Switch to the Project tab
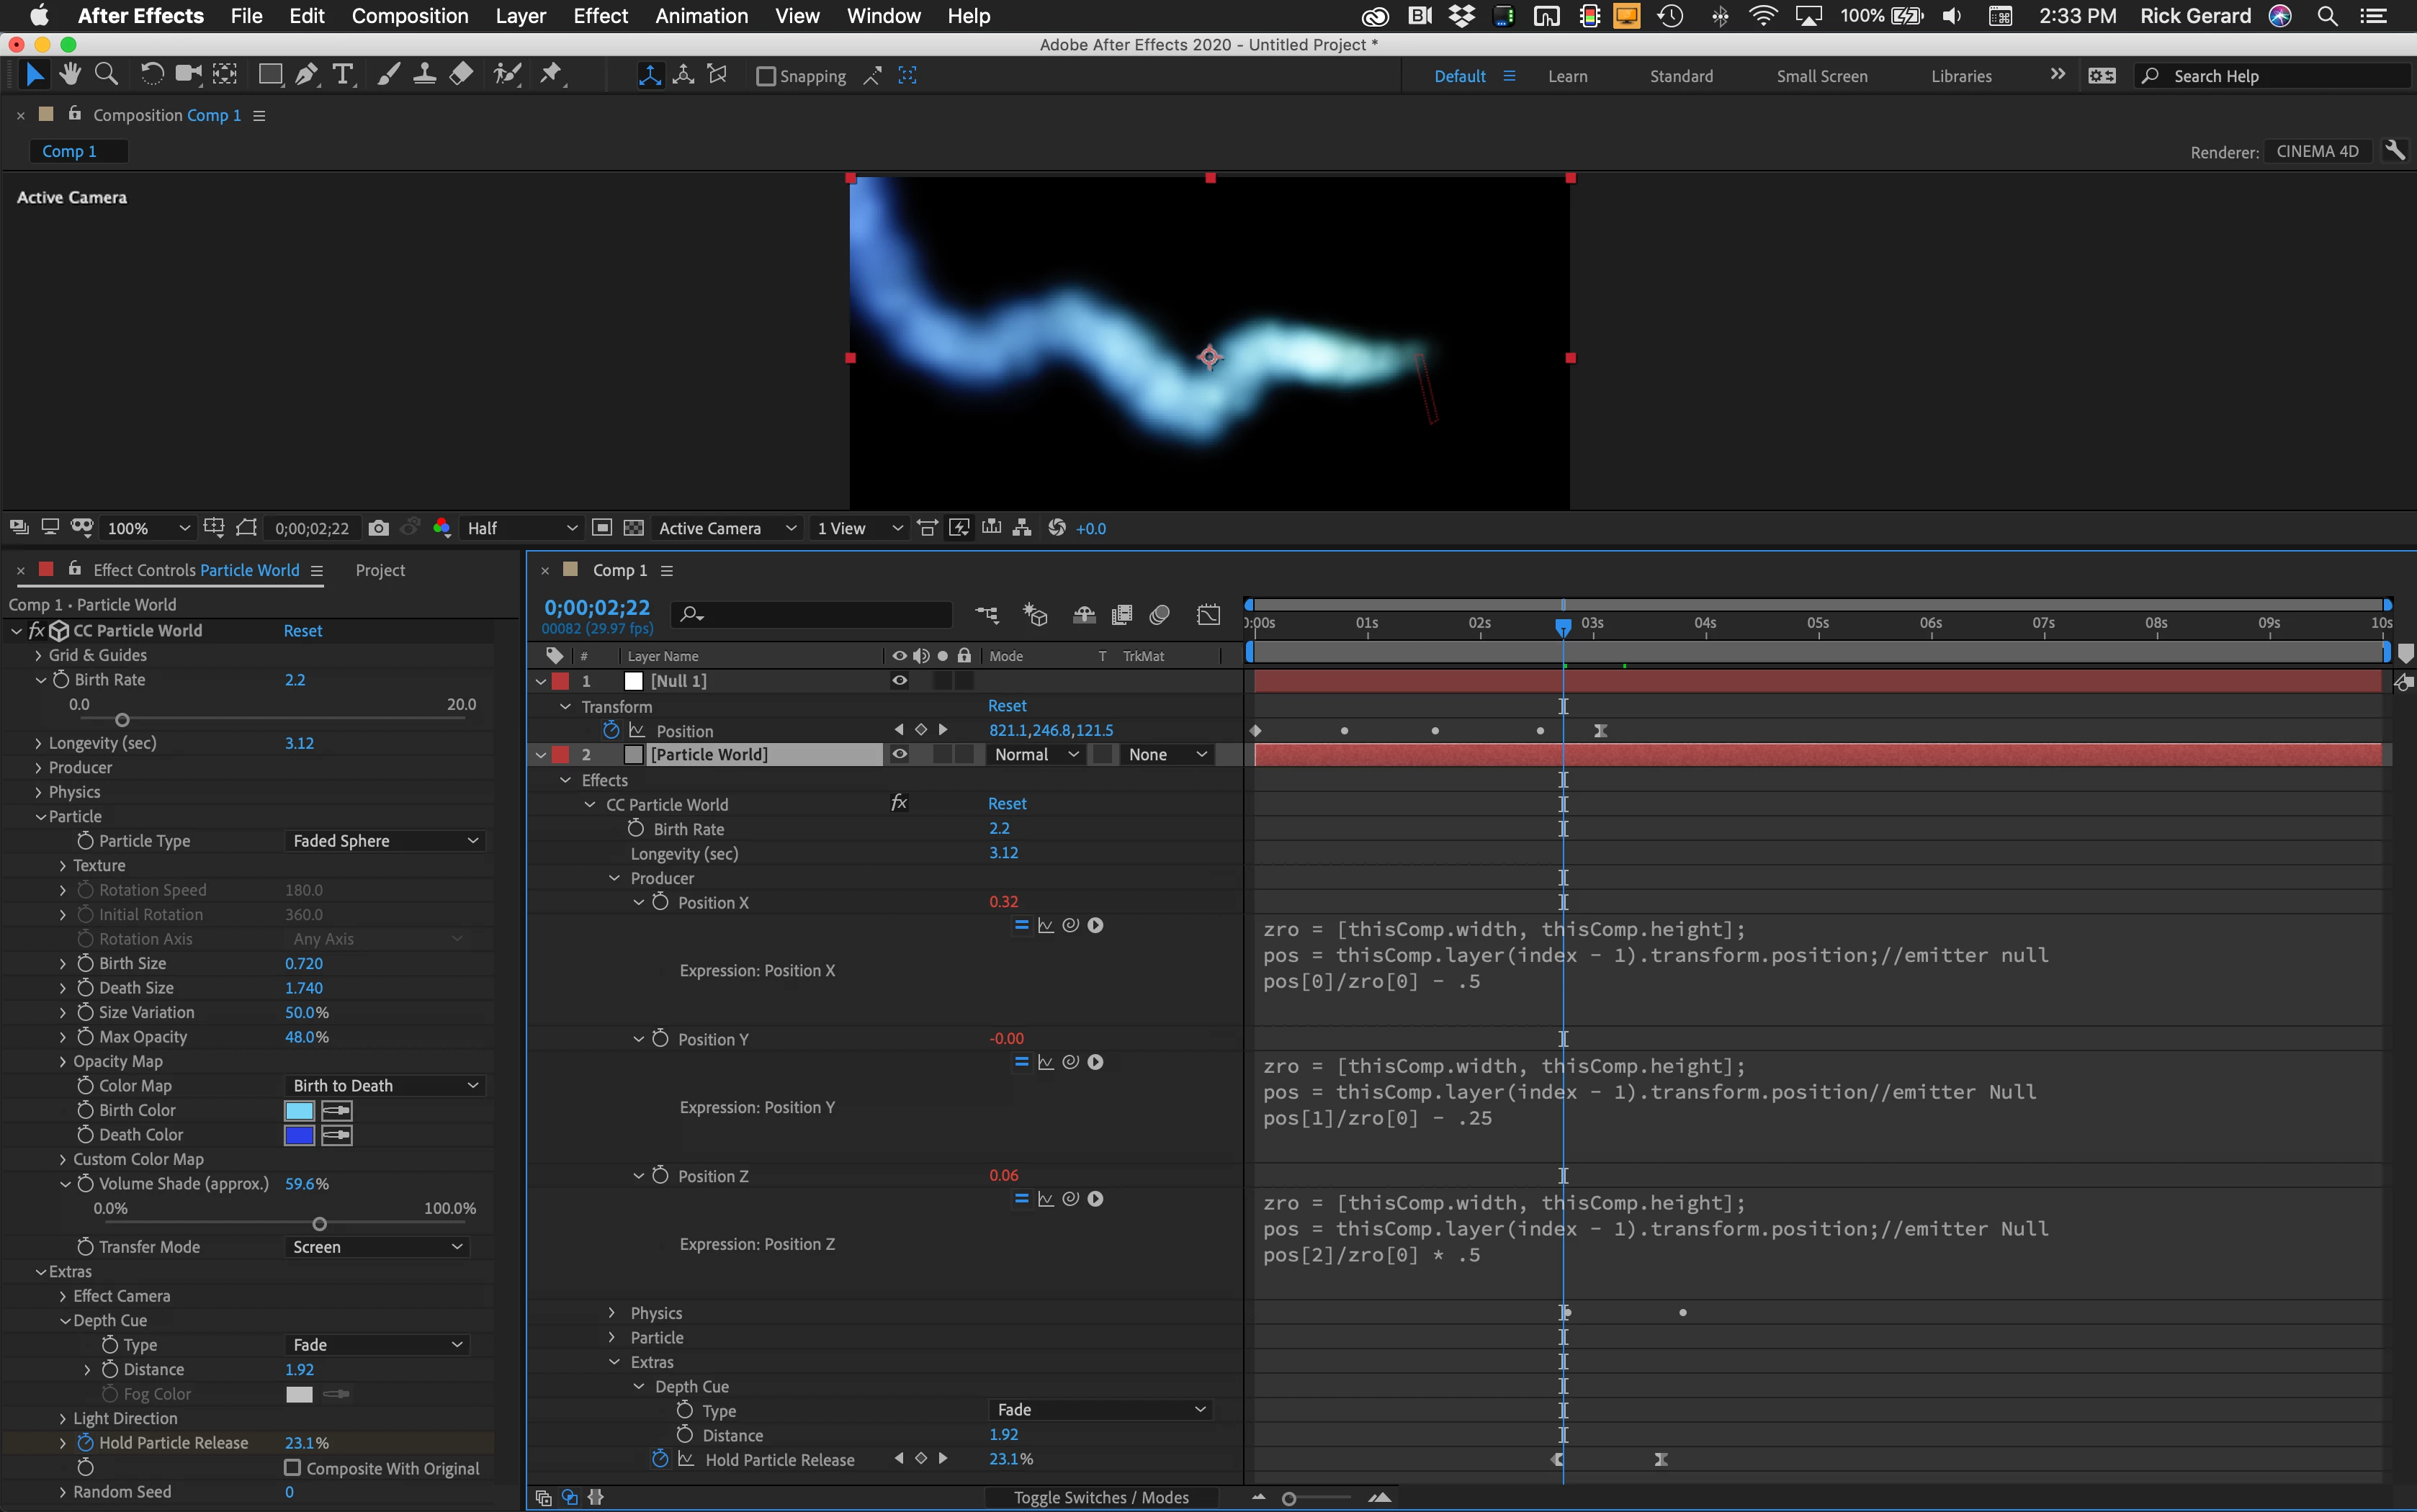This screenshot has width=2417, height=1512. pyautogui.click(x=380, y=570)
